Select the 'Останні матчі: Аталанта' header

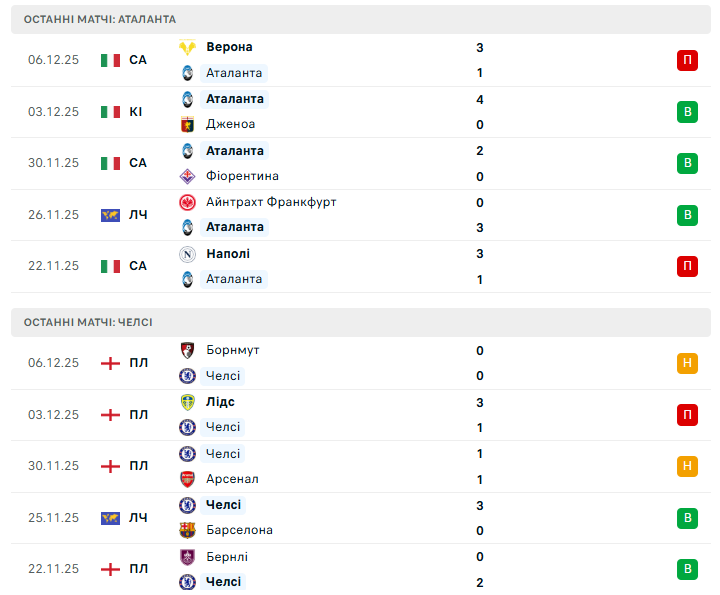click(100, 19)
